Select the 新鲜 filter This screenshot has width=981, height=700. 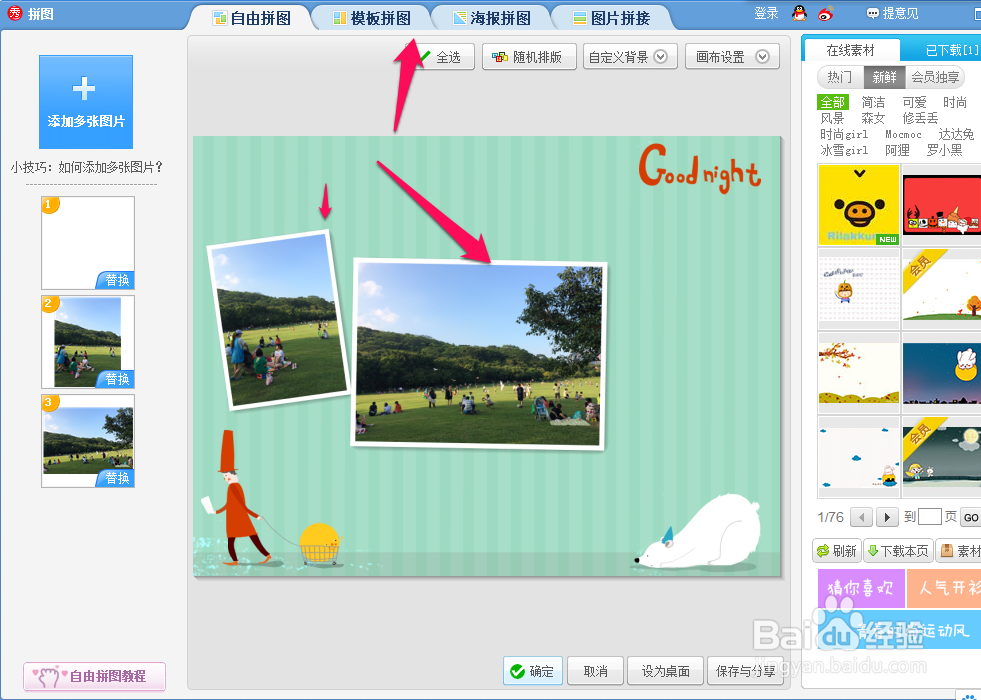pyautogui.click(x=885, y=77)
